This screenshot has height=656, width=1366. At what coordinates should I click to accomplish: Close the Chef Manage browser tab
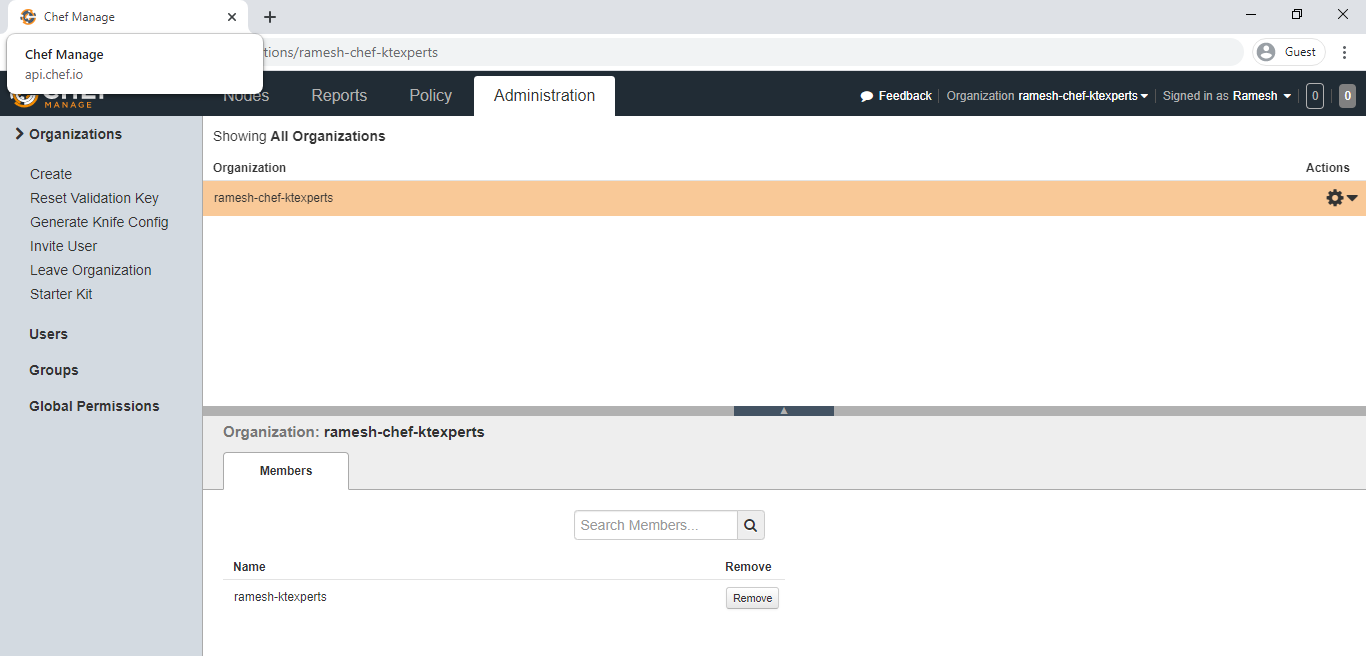232,17
